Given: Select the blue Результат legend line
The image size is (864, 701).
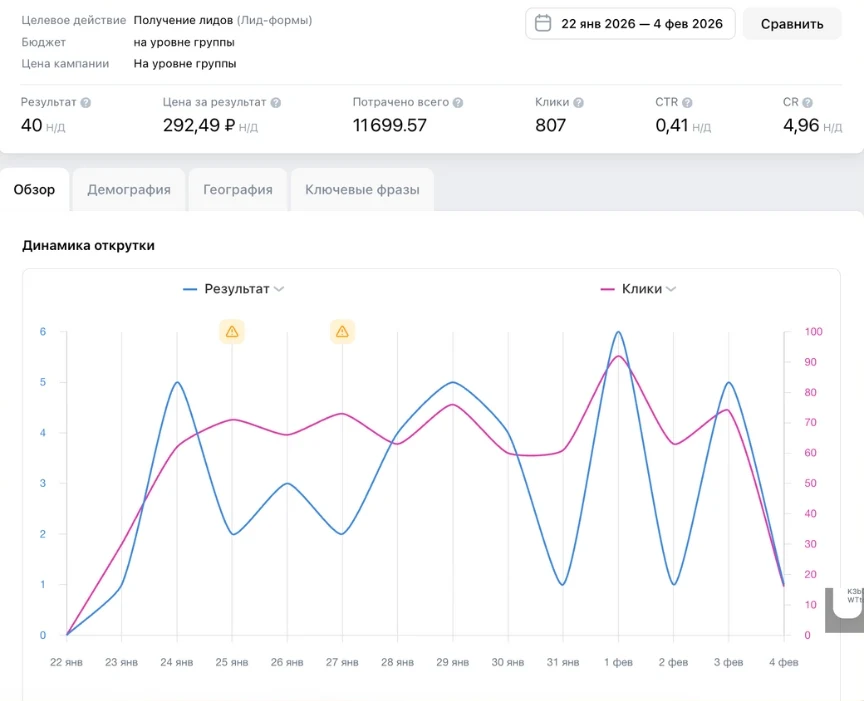Looking at the screenshot, I should tap(190, 289).
